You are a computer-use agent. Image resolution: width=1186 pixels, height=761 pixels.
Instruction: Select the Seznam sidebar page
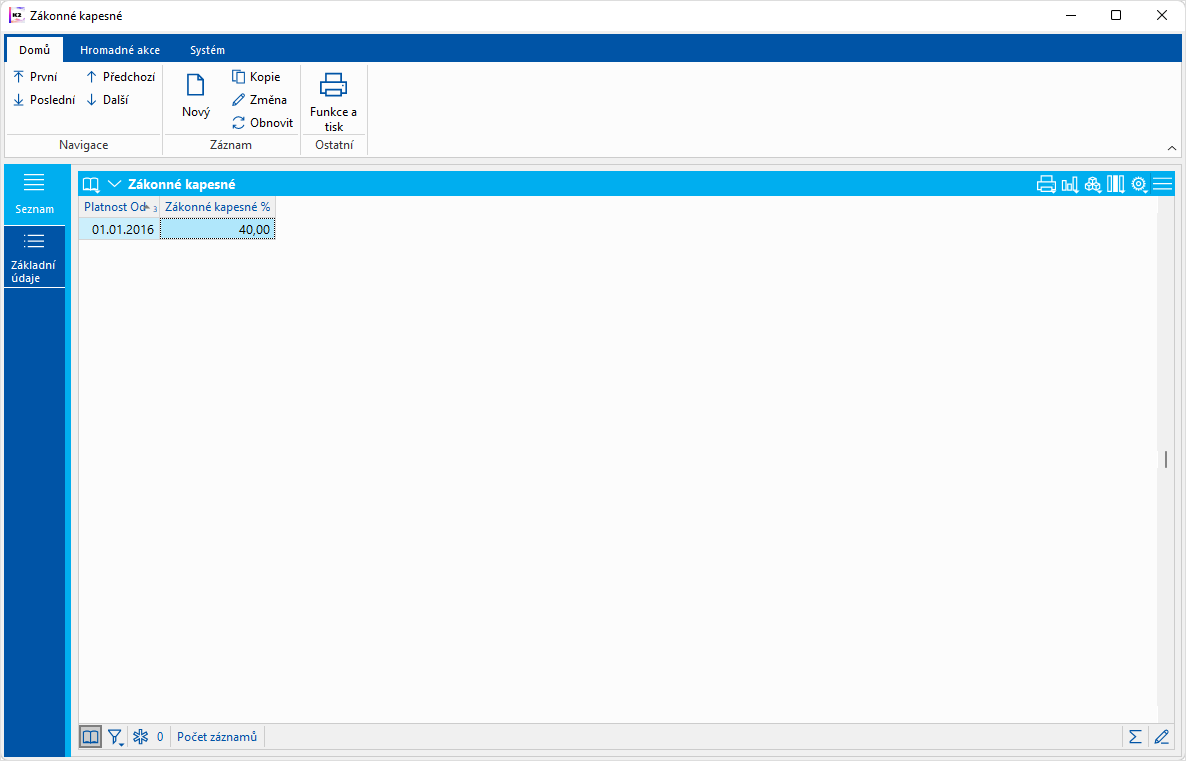34,194
